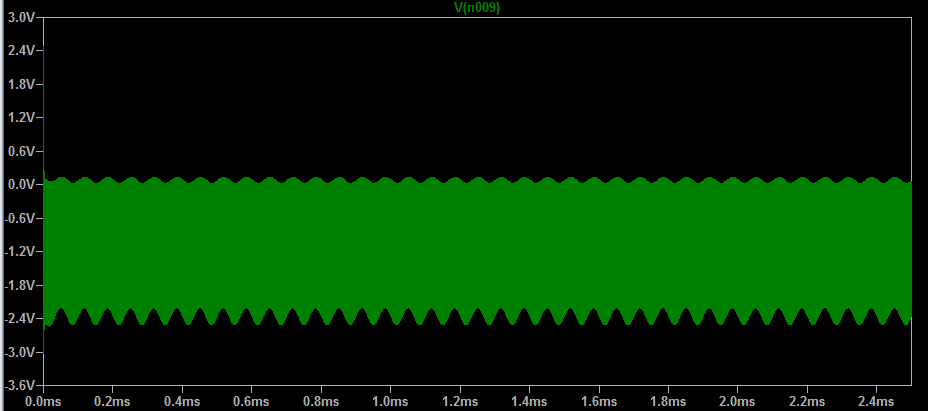Select the 2.0ms horizontal axis label
The height and width of the screenshot is (411, 928).
[x=736, y=400]
